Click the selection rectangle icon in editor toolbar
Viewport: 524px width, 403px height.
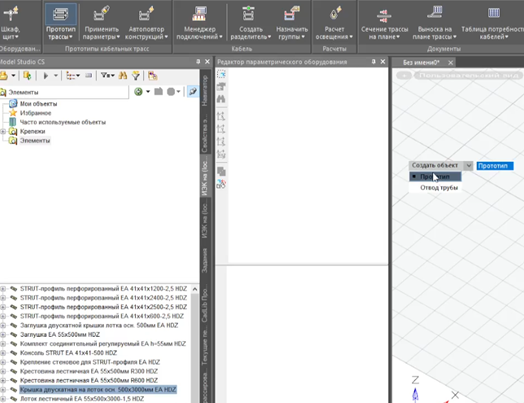tap(221, 74)
